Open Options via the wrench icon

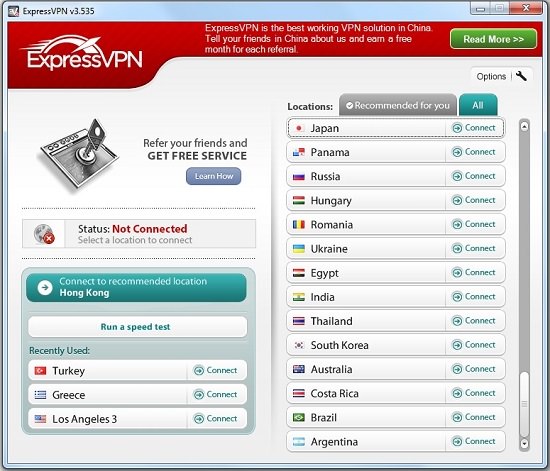[521, 76]
